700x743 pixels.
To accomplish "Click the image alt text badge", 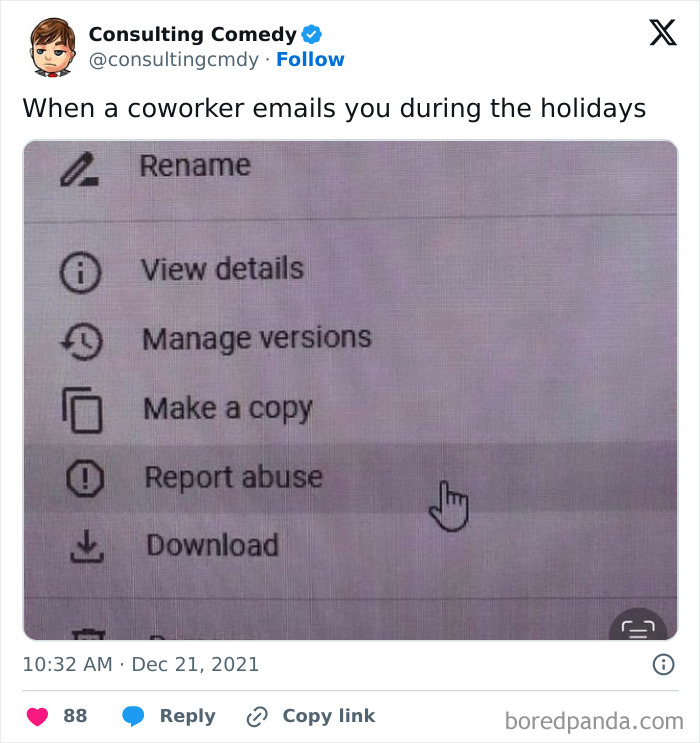I will click(637, 625).
